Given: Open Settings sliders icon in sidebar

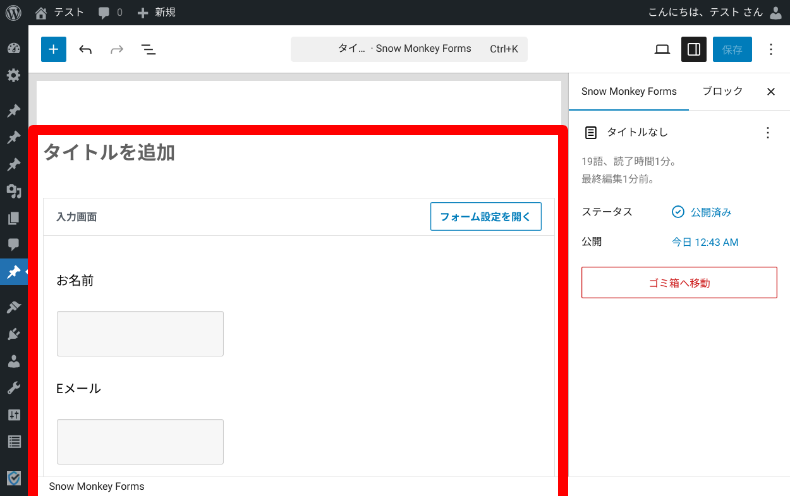Looking at the screenshot, I should (14, 415).
